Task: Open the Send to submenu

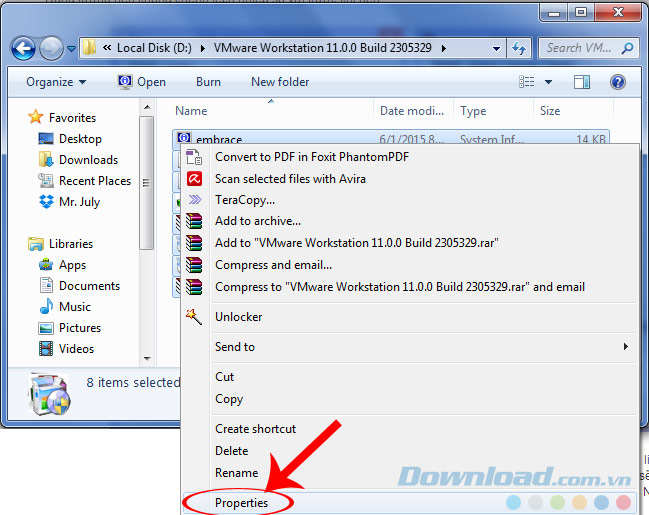Action: tap(410, 347)
